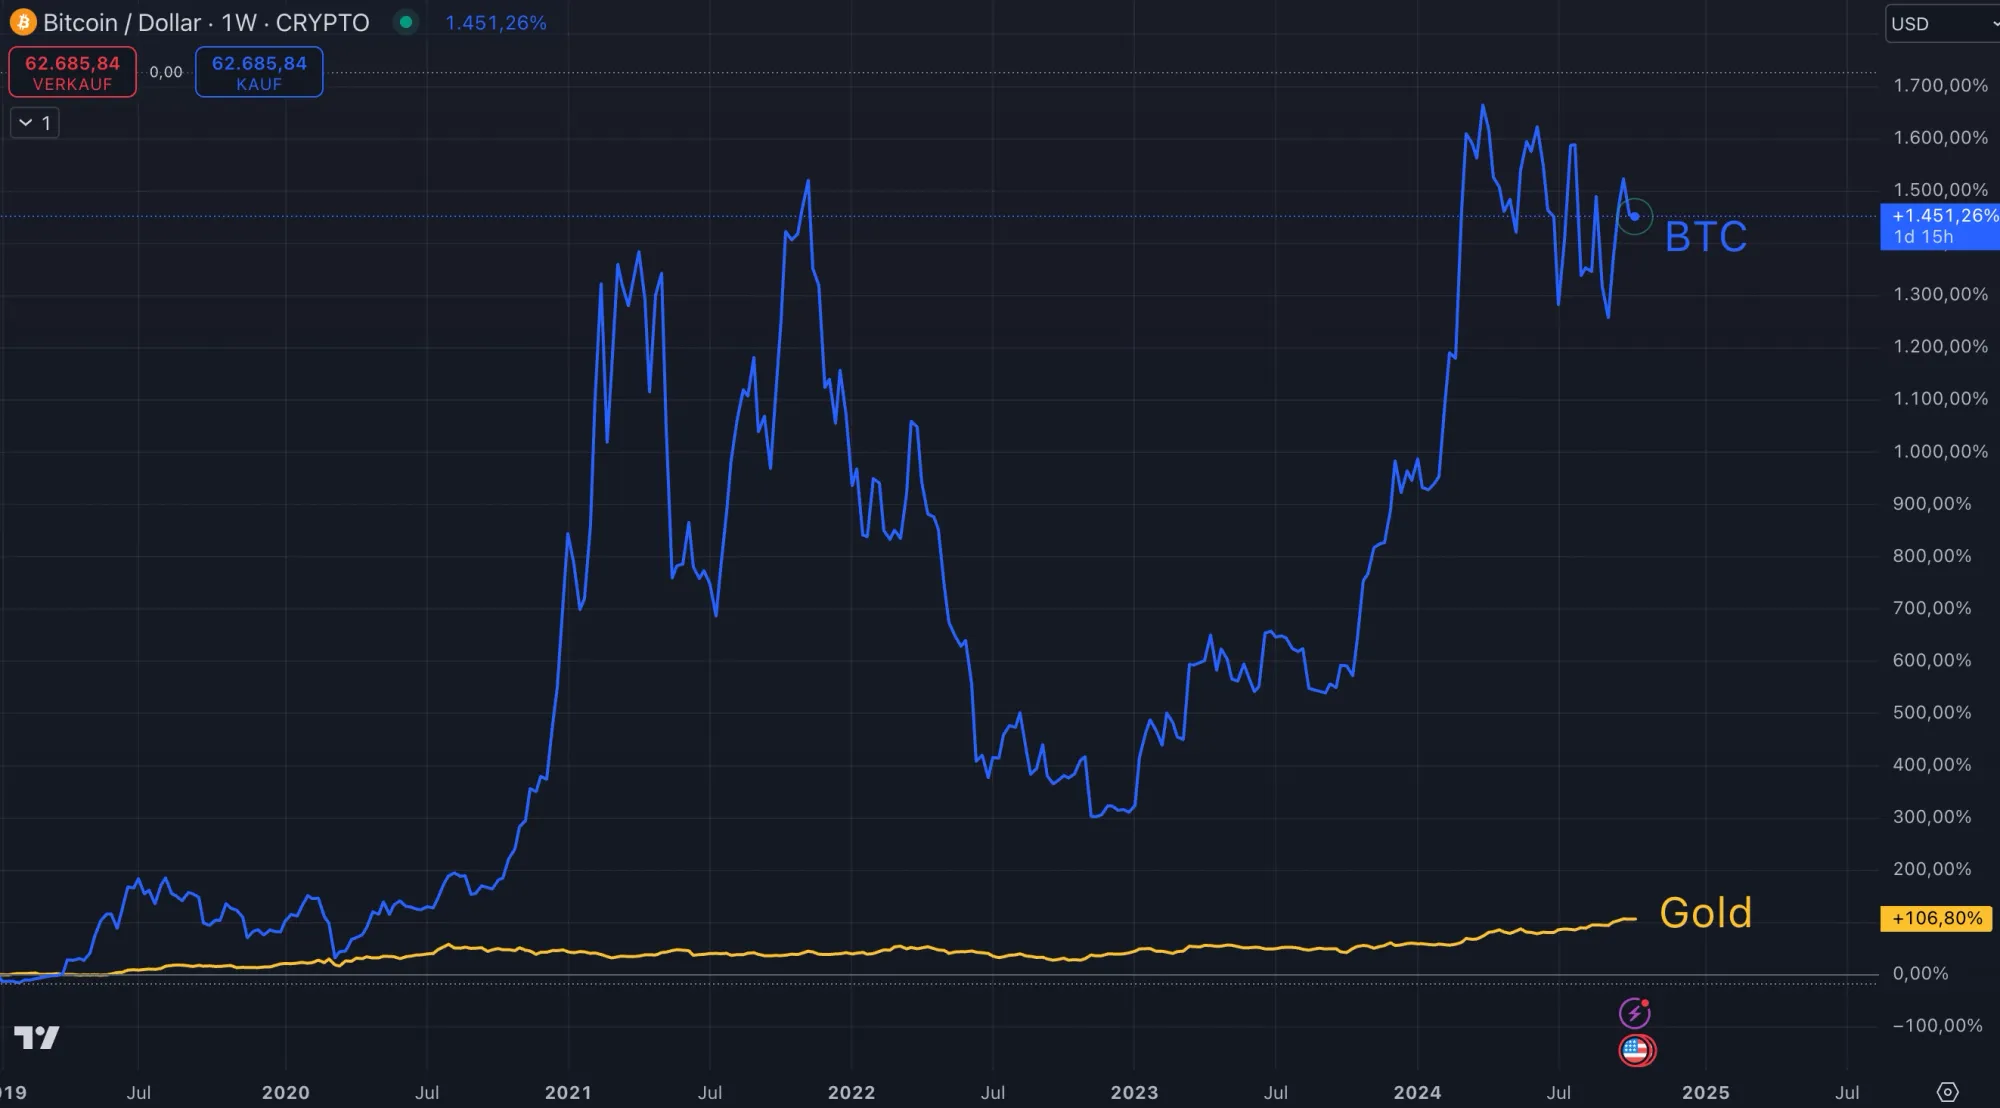Click the red VERKAUF sell button
The height and width of the screenshot is (1108, 2000).
[72, 72]
